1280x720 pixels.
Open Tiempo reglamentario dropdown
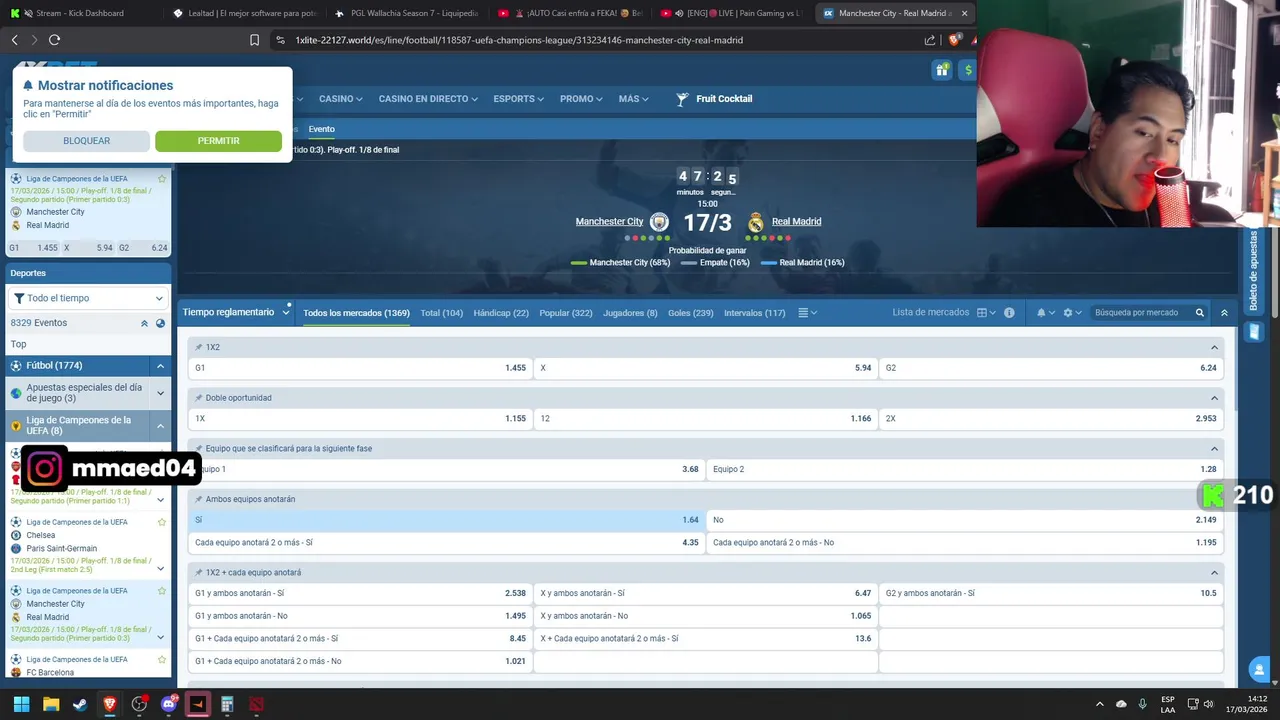(236, 313)
